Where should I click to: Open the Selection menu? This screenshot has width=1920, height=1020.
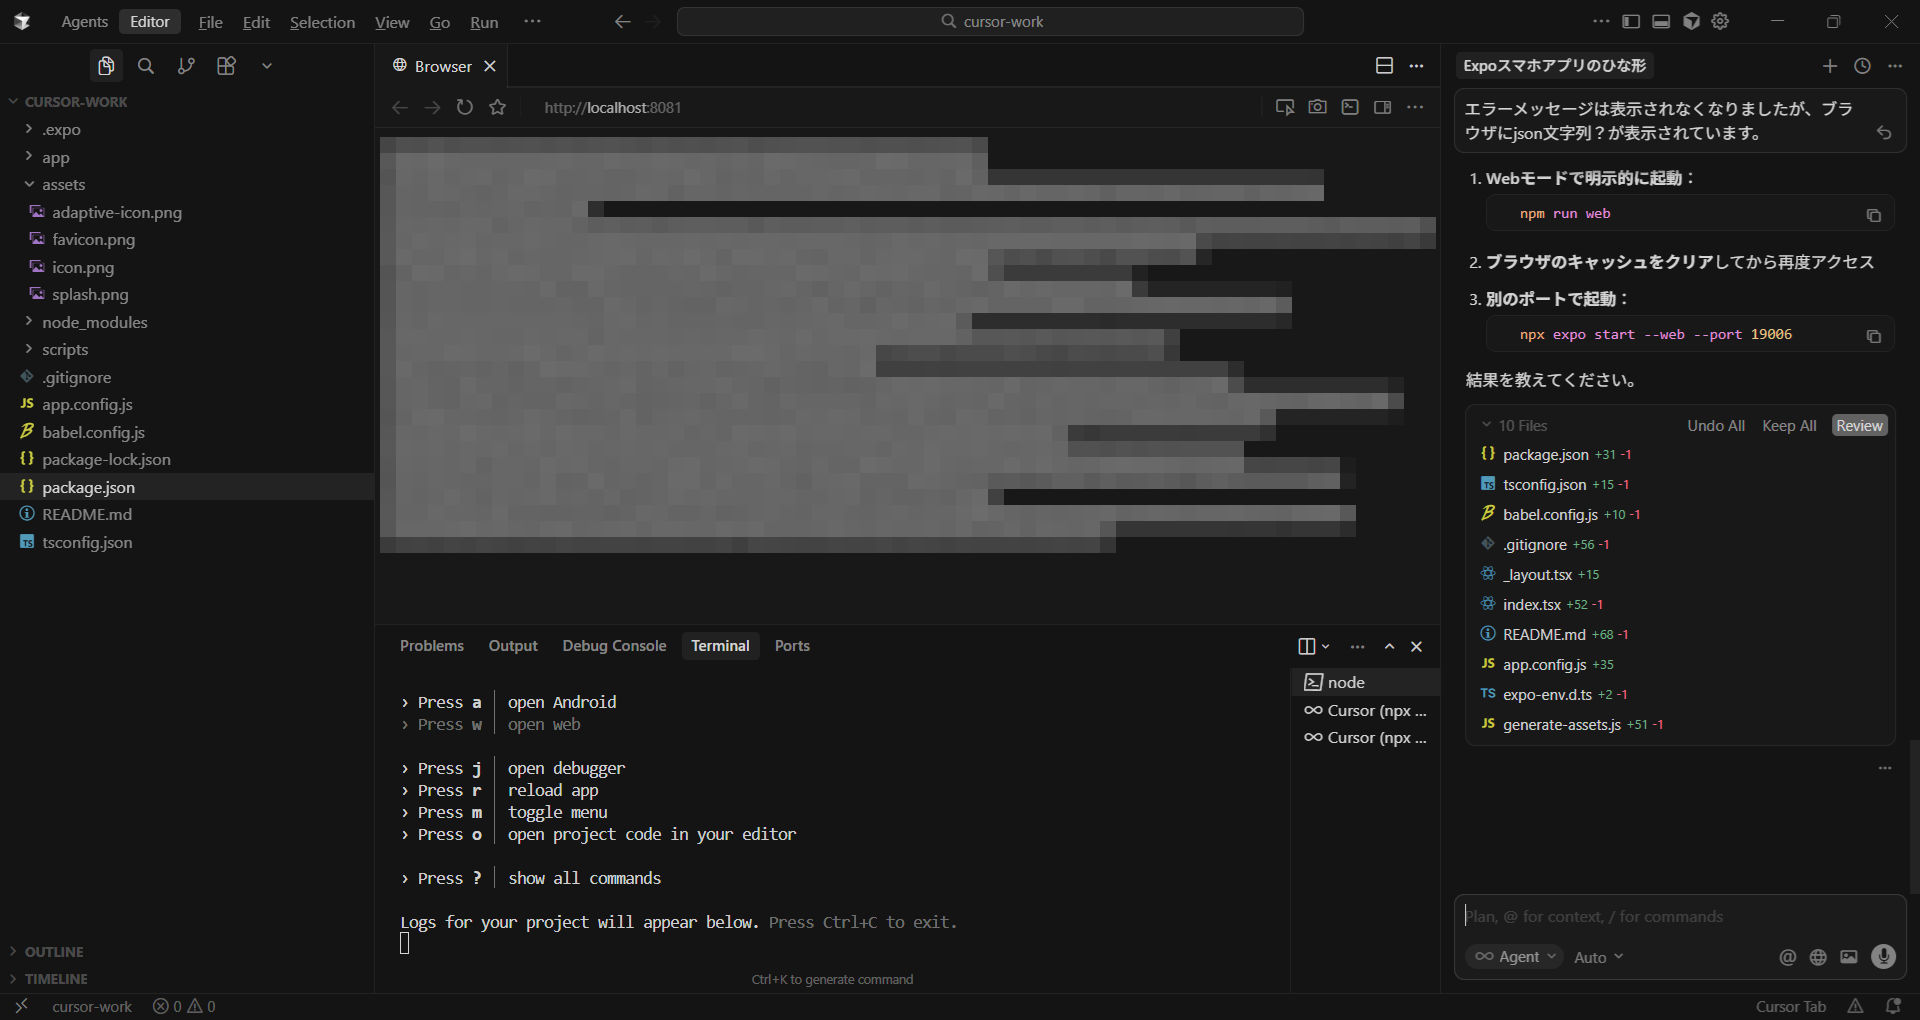coord(322,22)
